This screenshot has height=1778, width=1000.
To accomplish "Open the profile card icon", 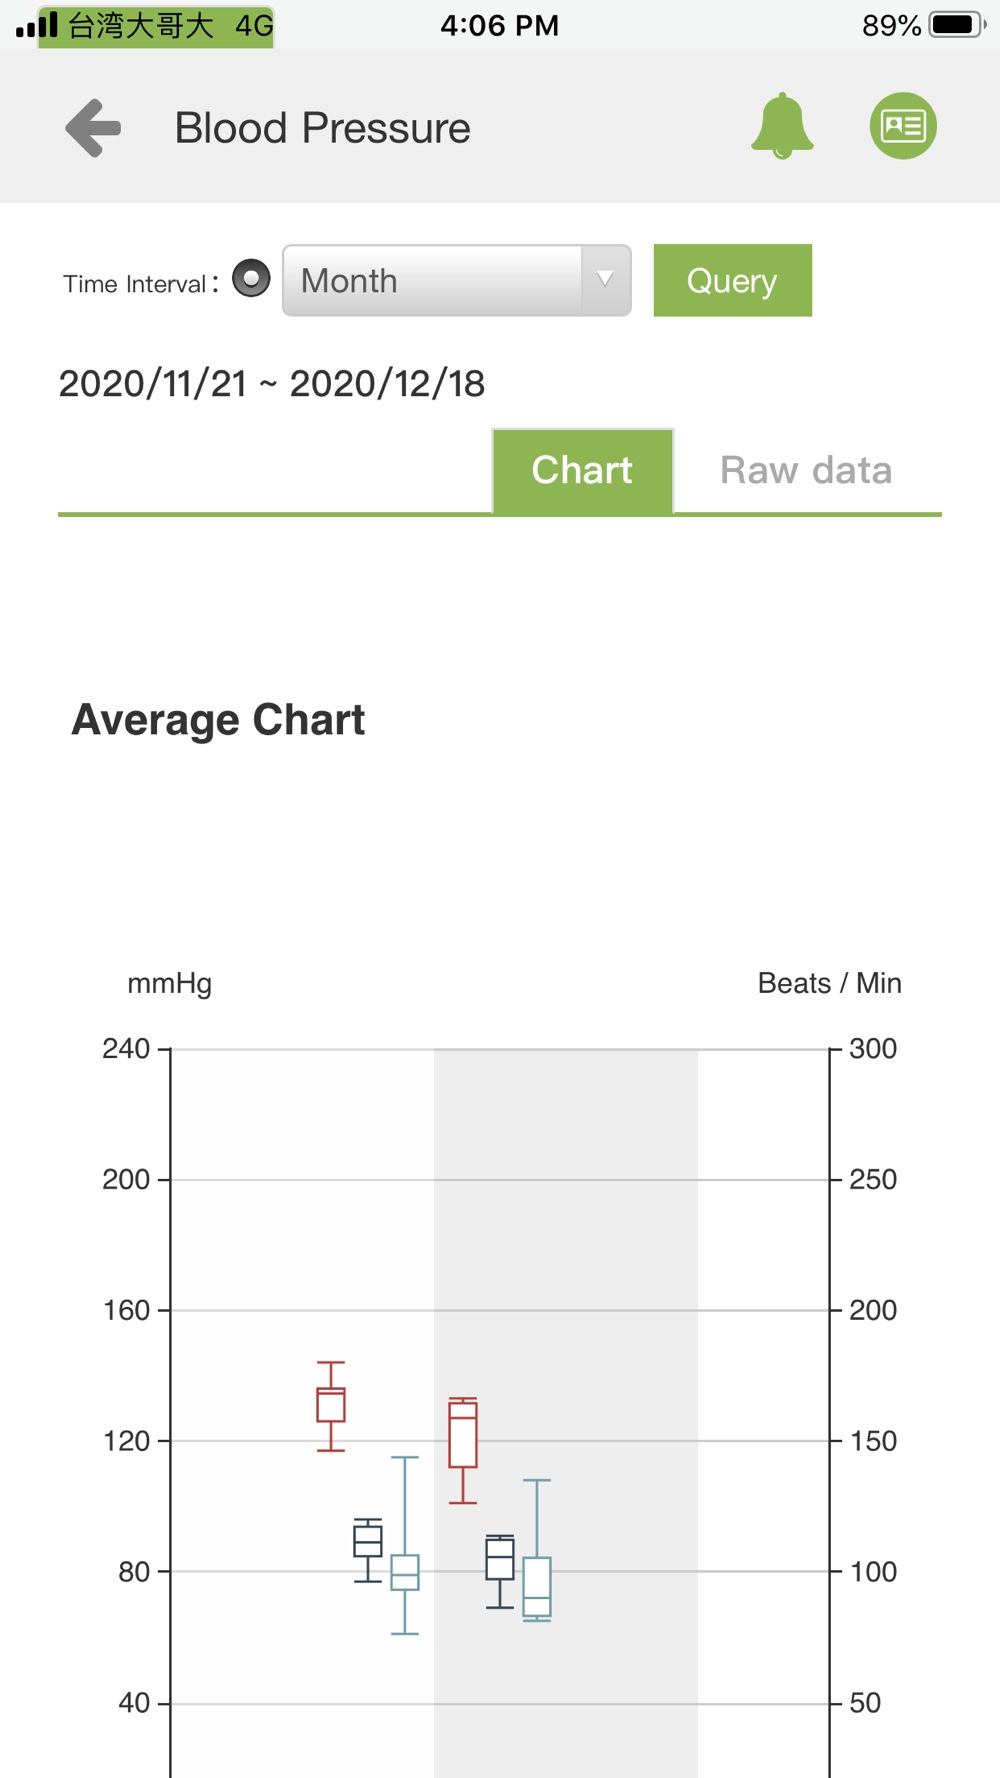I will 903,126.
